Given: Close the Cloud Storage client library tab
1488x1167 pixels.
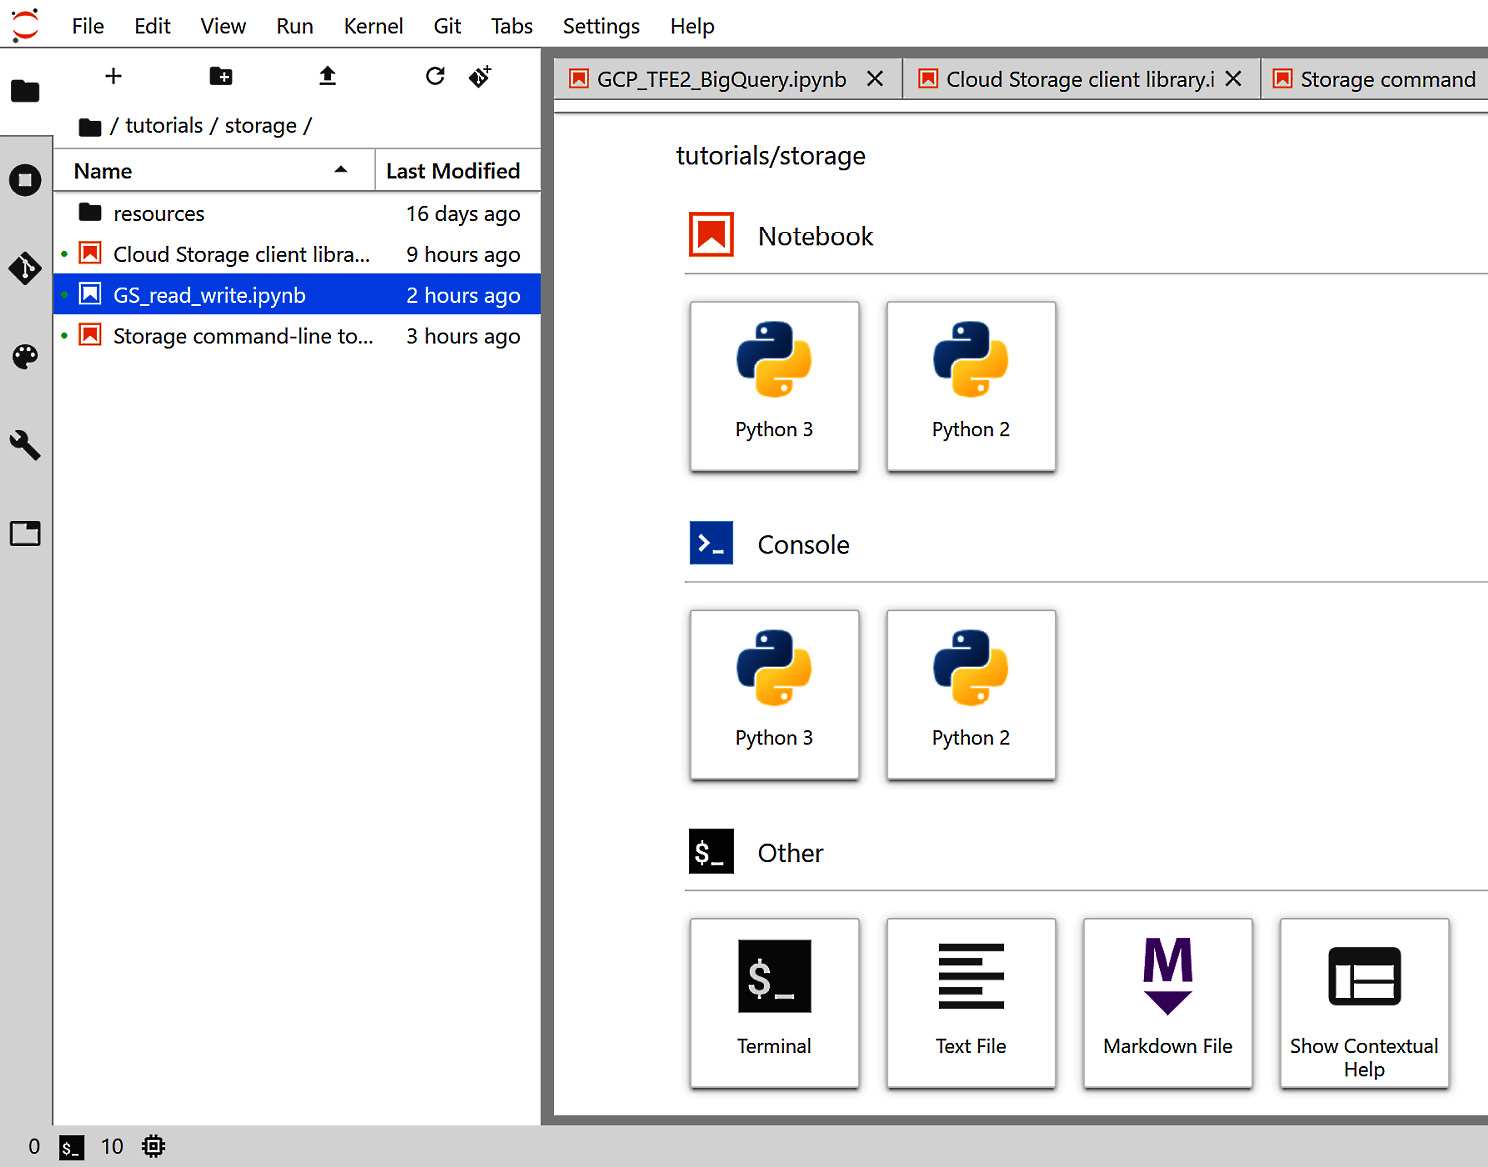Looking at the screenshot, I should [1233, 78].
